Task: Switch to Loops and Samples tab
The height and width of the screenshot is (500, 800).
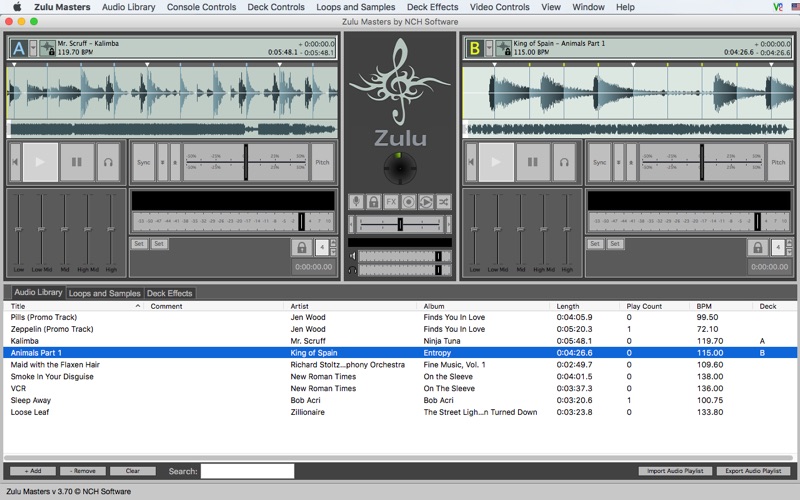Action: click(105, 293)
